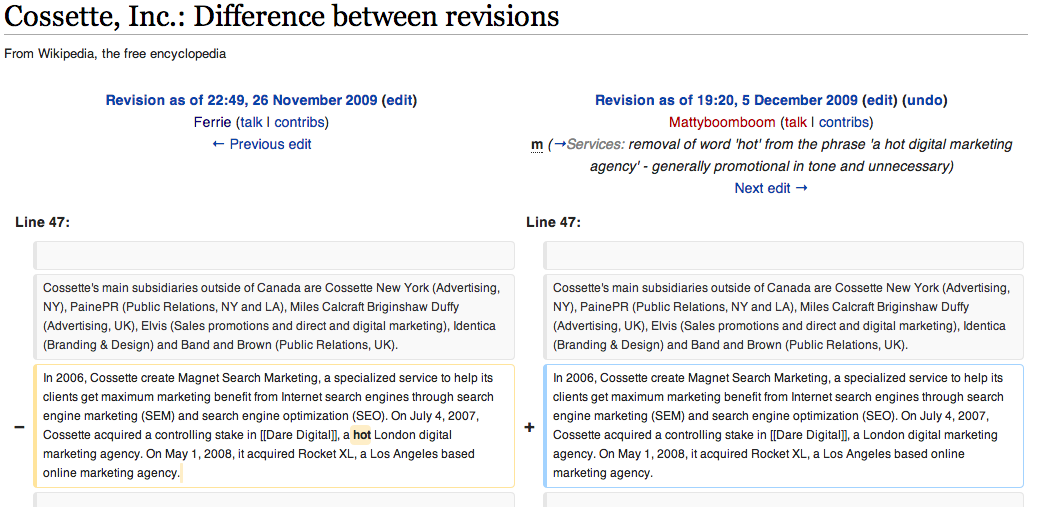Screen dimensions: 1047x507
Task: Click the plus sign addition marker
Action: [x=529, y=427]
